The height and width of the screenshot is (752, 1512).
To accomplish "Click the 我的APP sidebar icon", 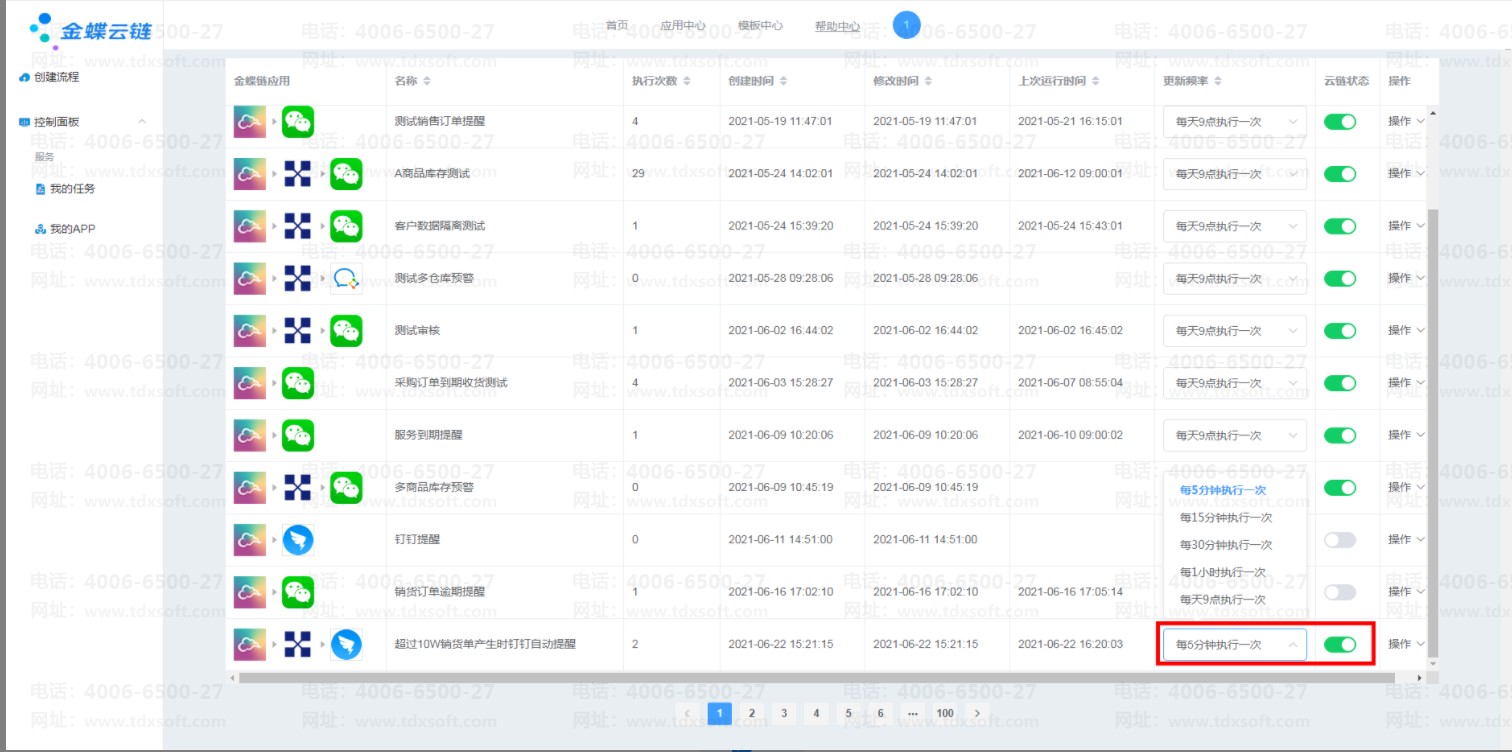I will click(x=41, y=230).
